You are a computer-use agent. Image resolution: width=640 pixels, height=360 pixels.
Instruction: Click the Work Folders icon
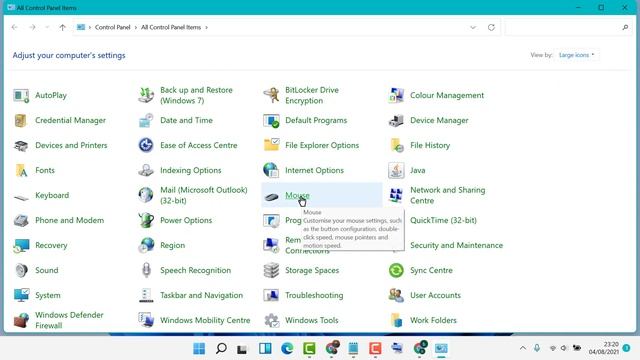point(396,320)
